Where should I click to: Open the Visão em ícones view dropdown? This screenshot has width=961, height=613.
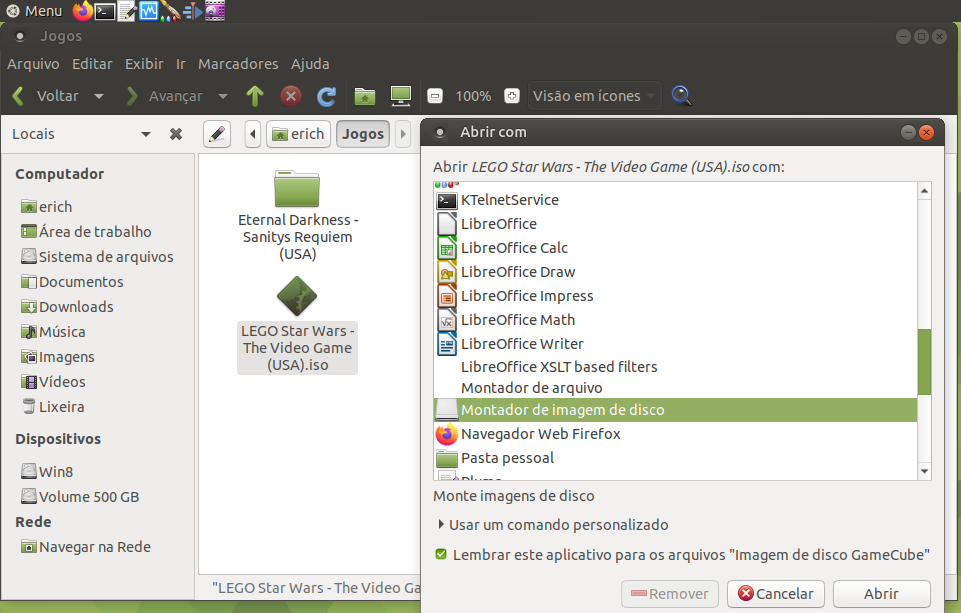594,96
